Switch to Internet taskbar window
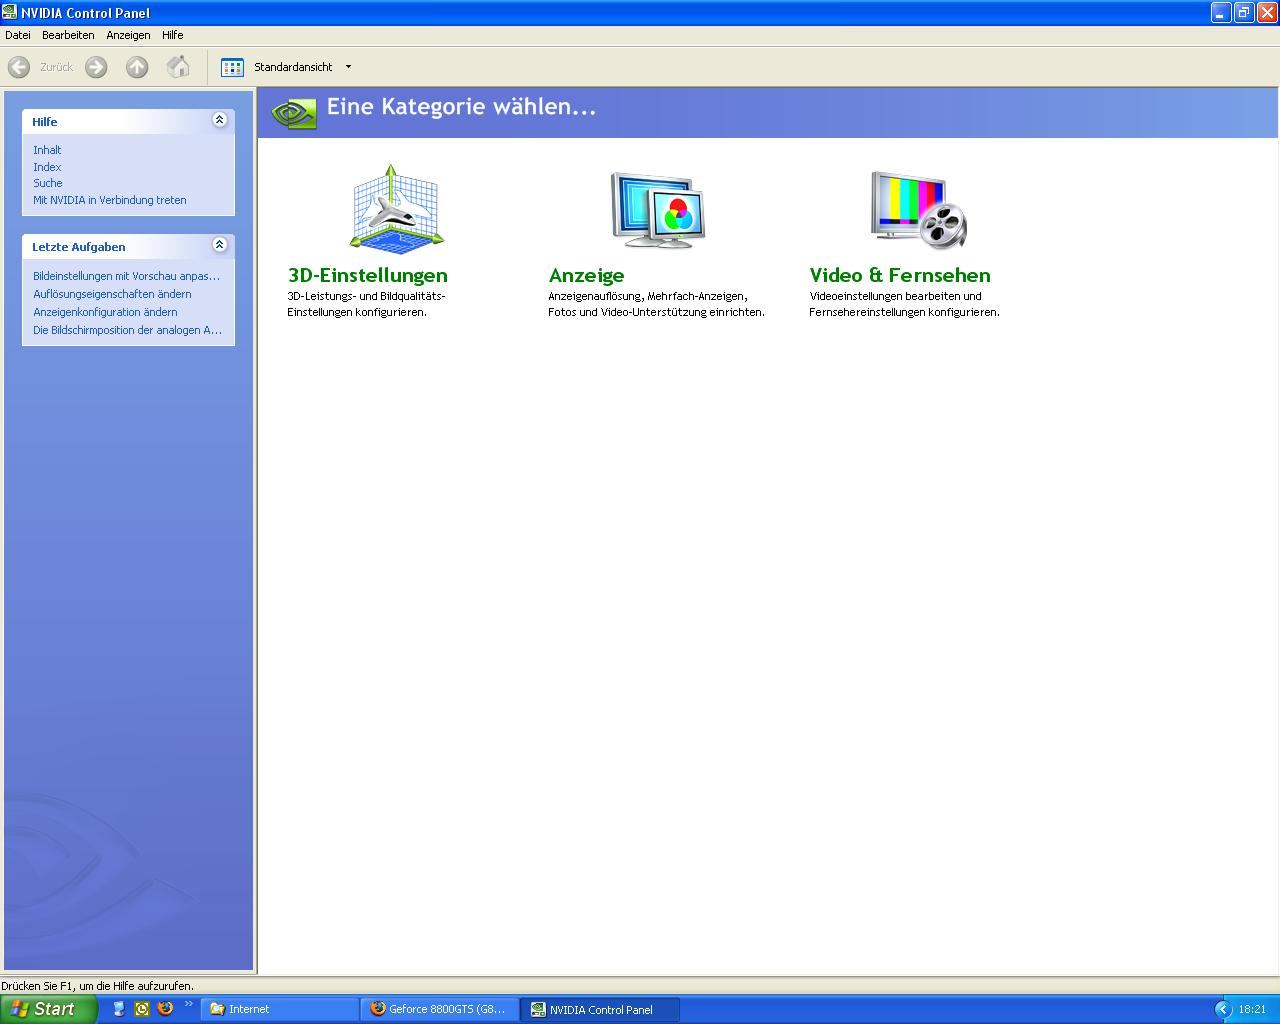 click(280, 1009)
